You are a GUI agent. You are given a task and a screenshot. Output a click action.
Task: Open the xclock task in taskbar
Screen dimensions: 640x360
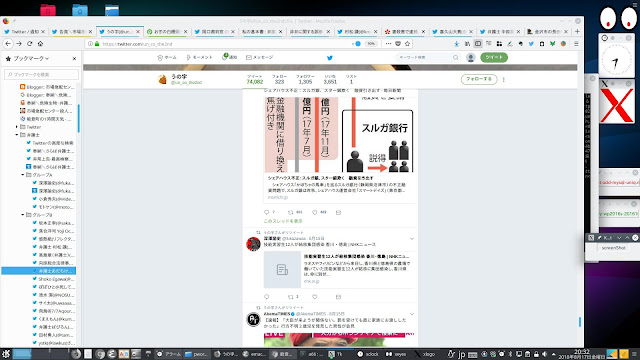[x=368, y=354]
